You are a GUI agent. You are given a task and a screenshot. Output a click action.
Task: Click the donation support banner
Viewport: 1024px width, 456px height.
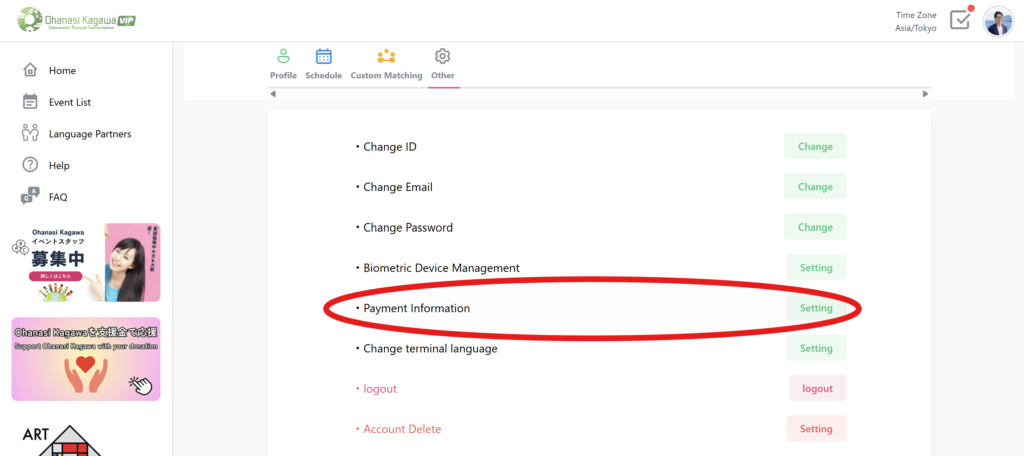86,359
